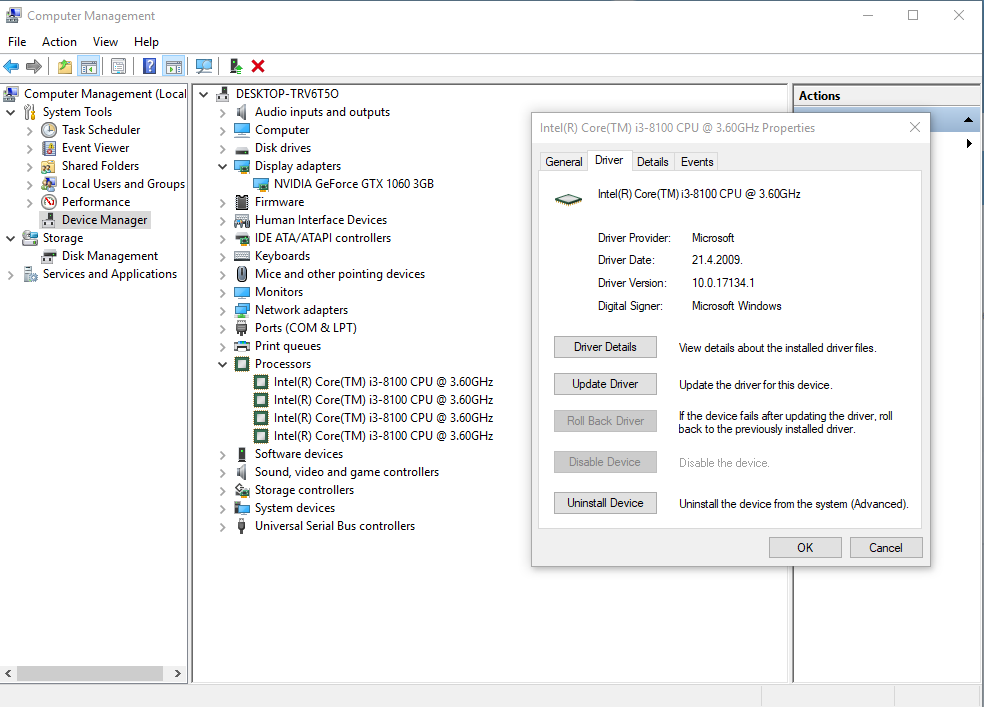Screen dimensions: 984x707
Task: Collapse the Processors category
Action: tap(222, 364)
